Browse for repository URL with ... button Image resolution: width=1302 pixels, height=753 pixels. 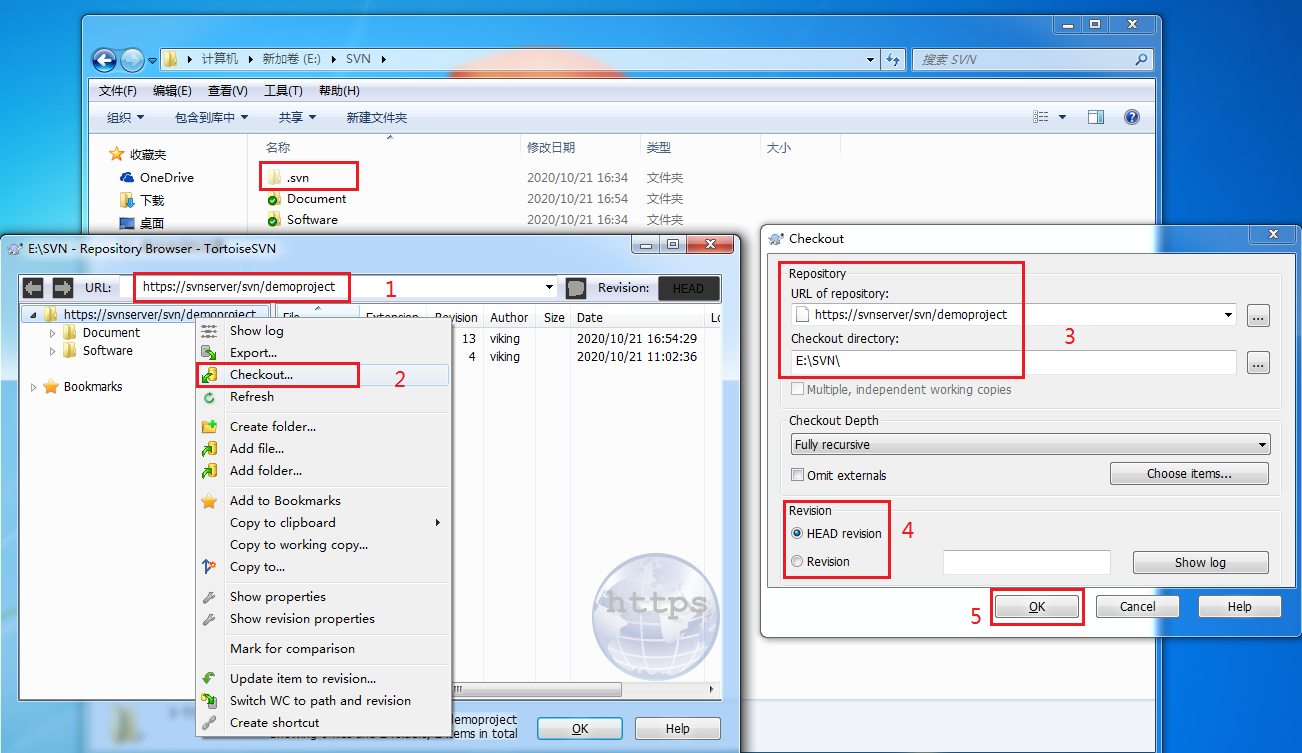[x=1259, y=316]
